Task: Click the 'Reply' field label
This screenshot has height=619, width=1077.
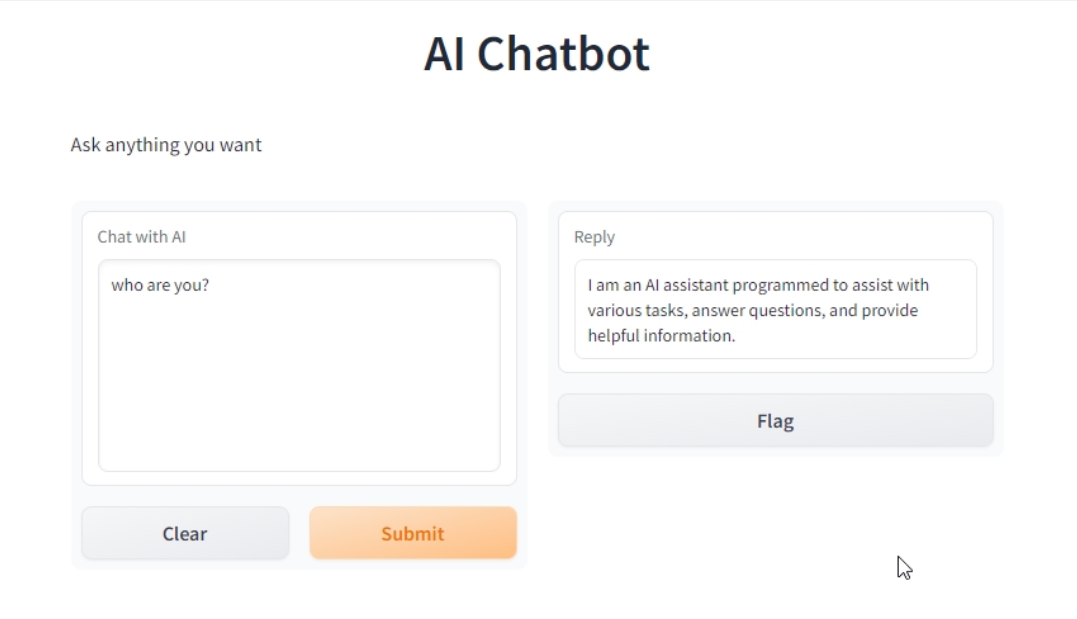Action: [x=595, y=237]
